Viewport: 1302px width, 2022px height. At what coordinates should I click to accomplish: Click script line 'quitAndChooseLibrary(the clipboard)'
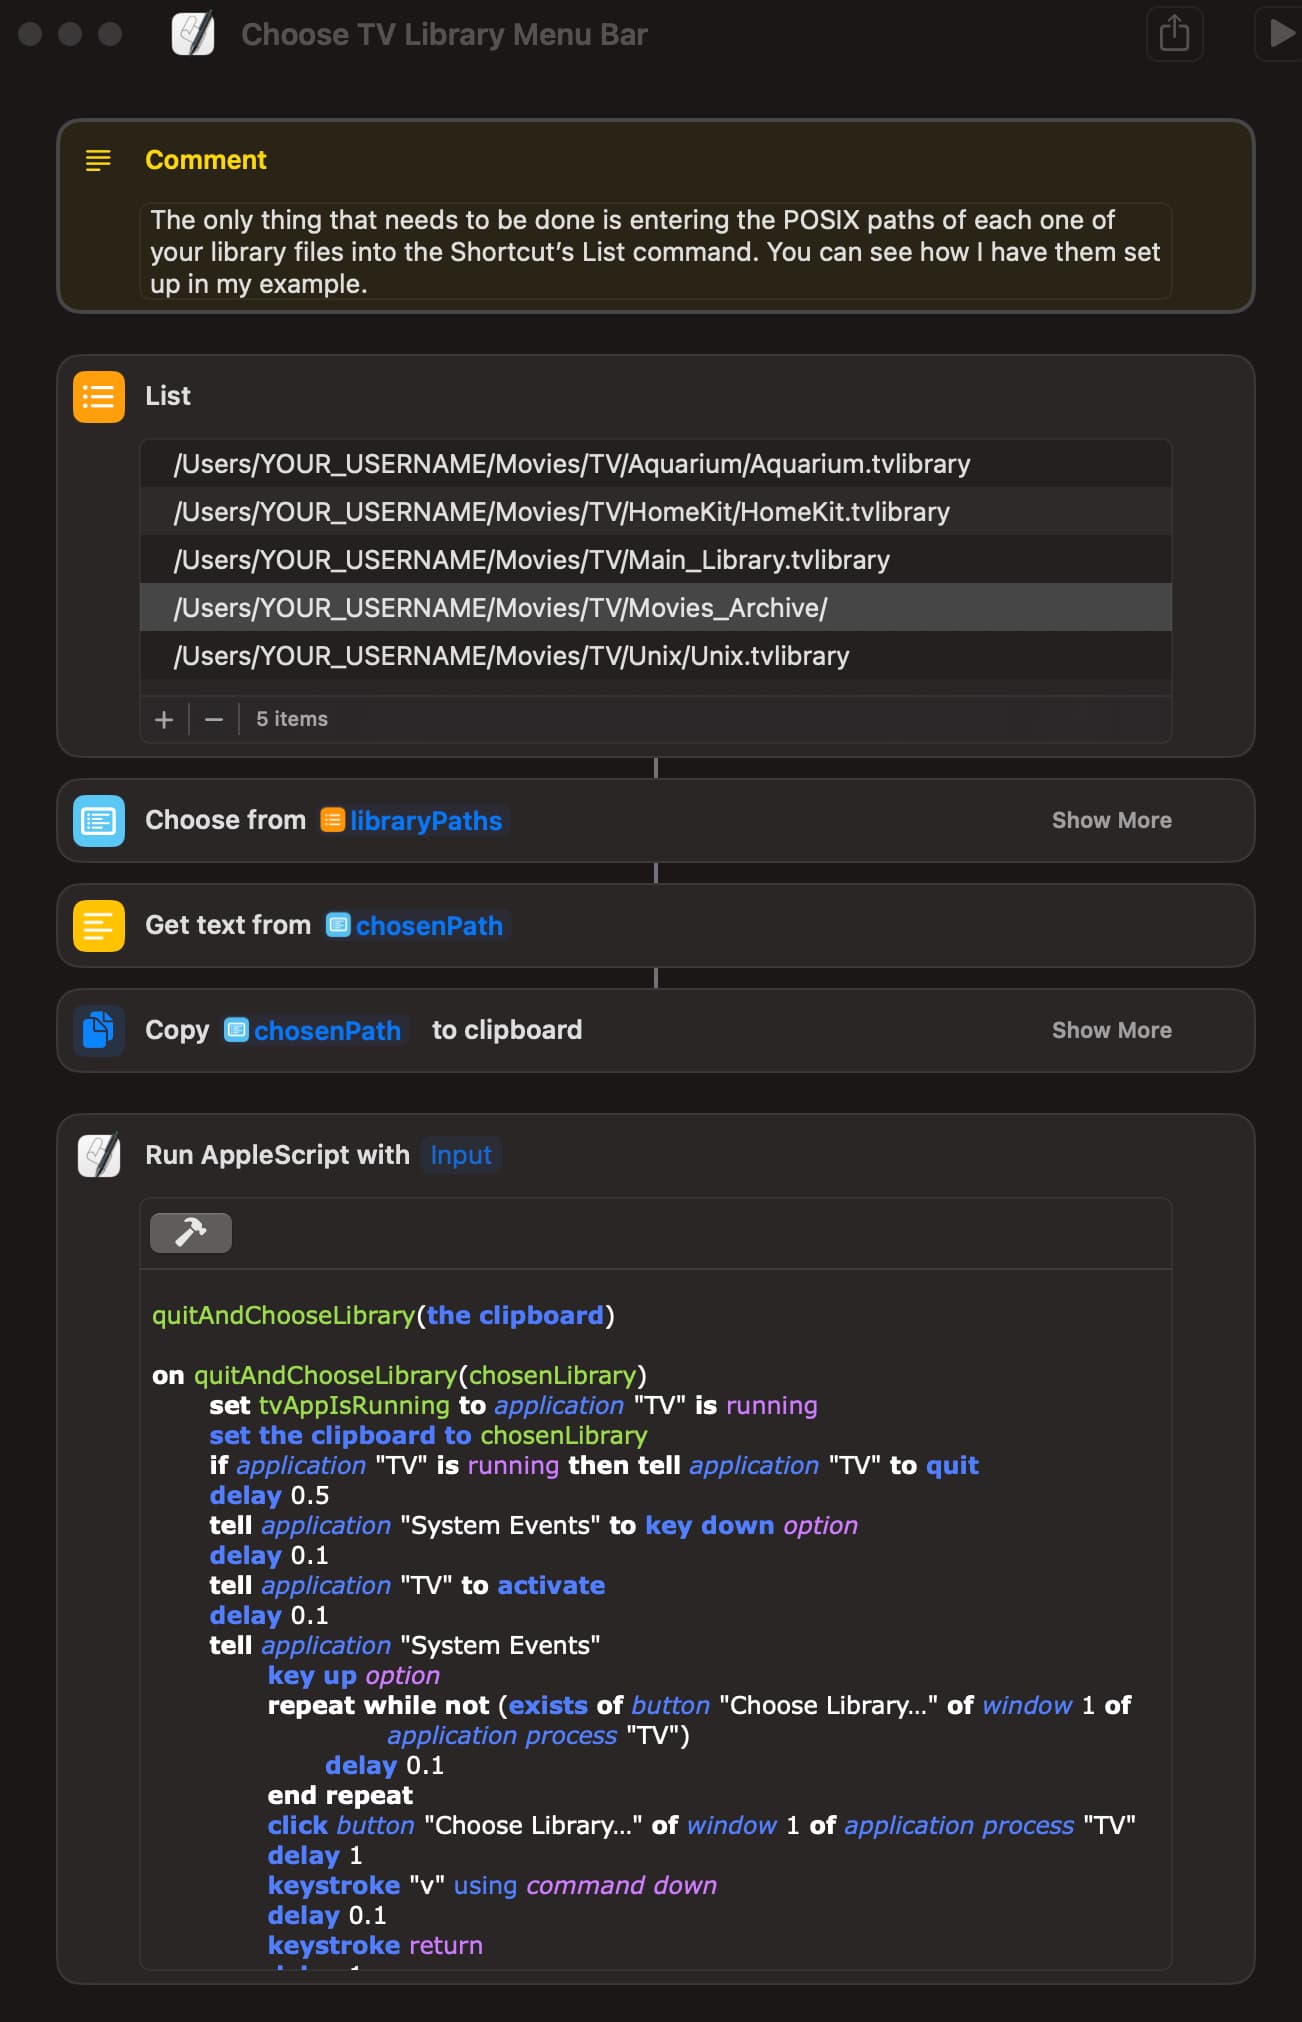(383, 1315)
